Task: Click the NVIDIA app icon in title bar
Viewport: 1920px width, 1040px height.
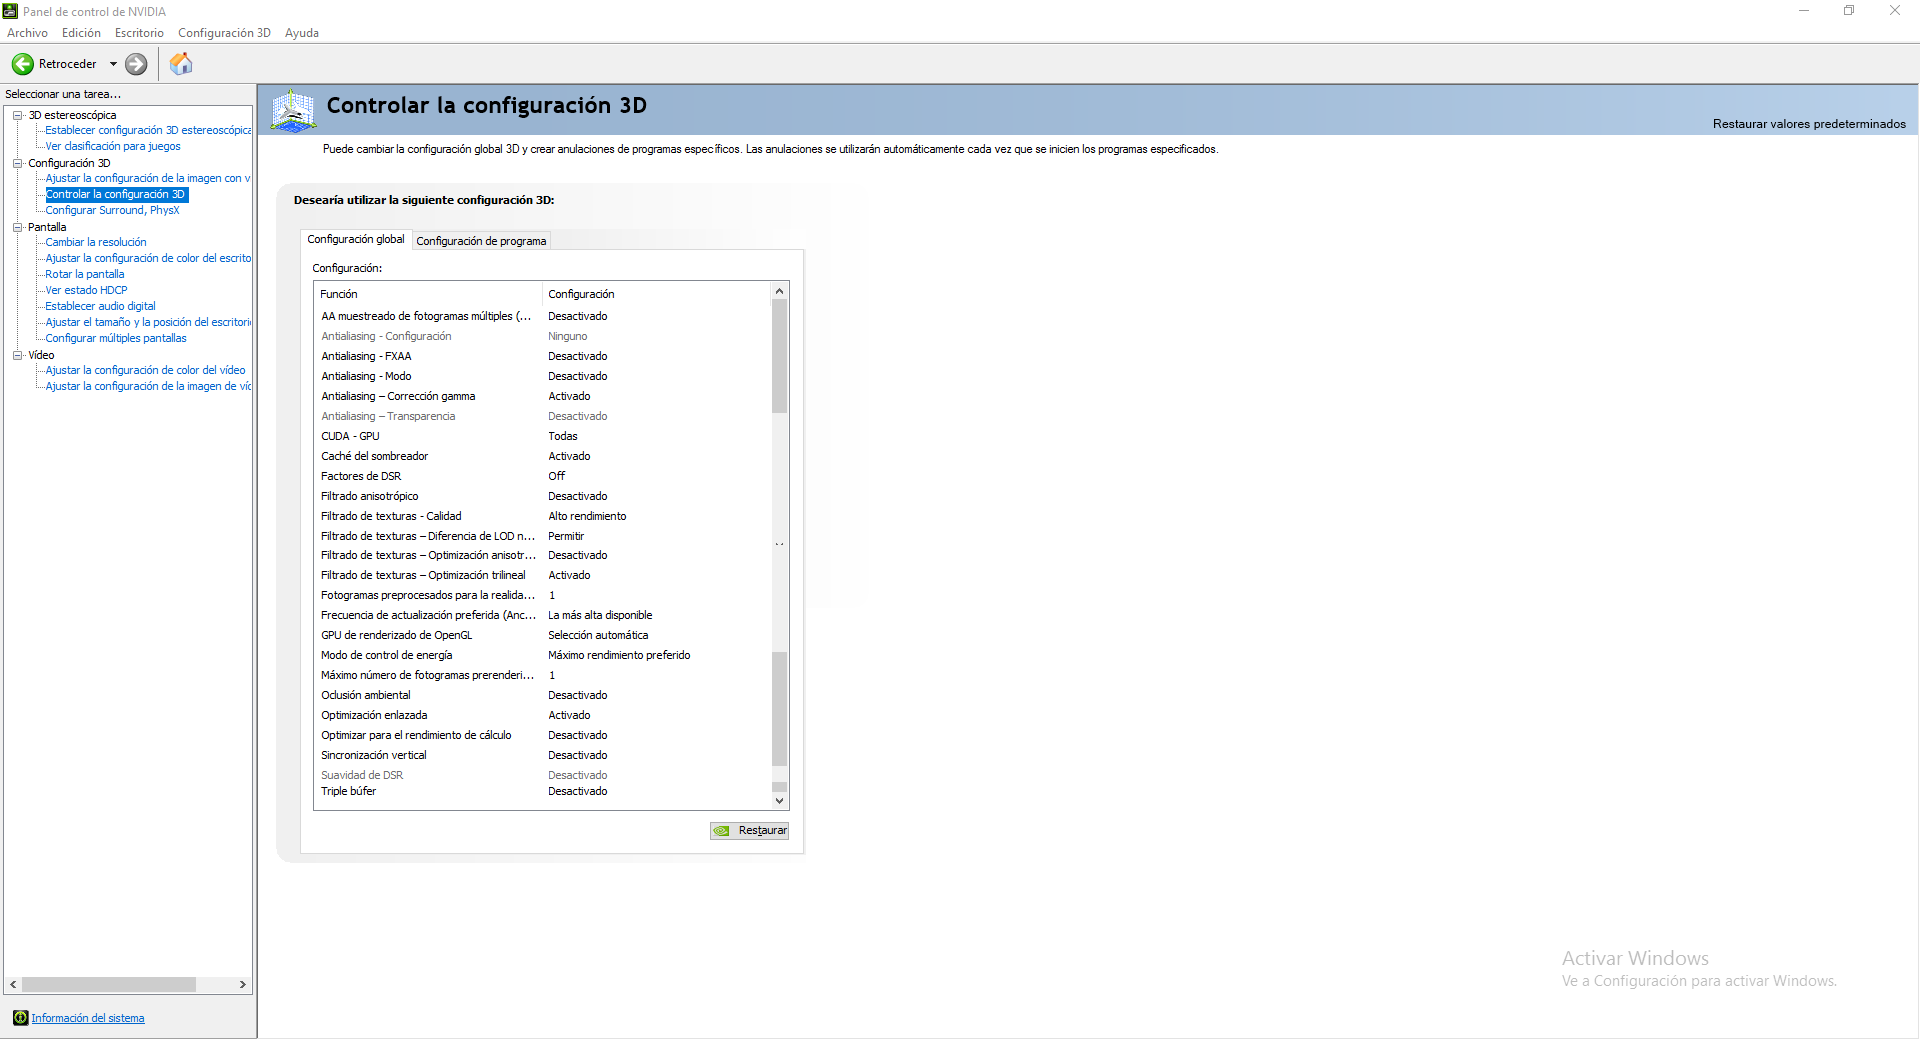Action: [x=10, y=11]
